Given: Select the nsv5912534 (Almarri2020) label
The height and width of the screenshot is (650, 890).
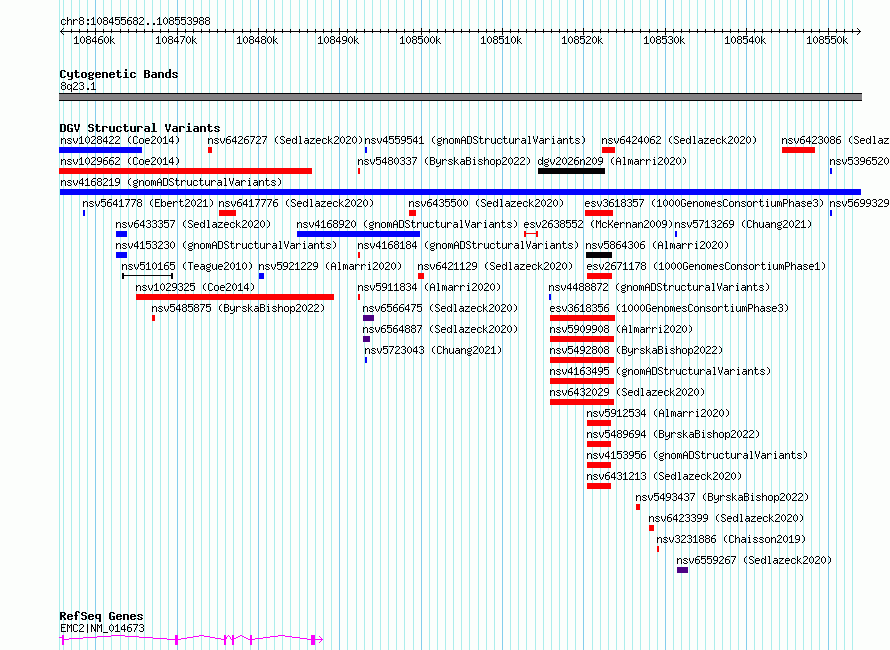Looking at the screenshot, I should (x=658, y=413).
